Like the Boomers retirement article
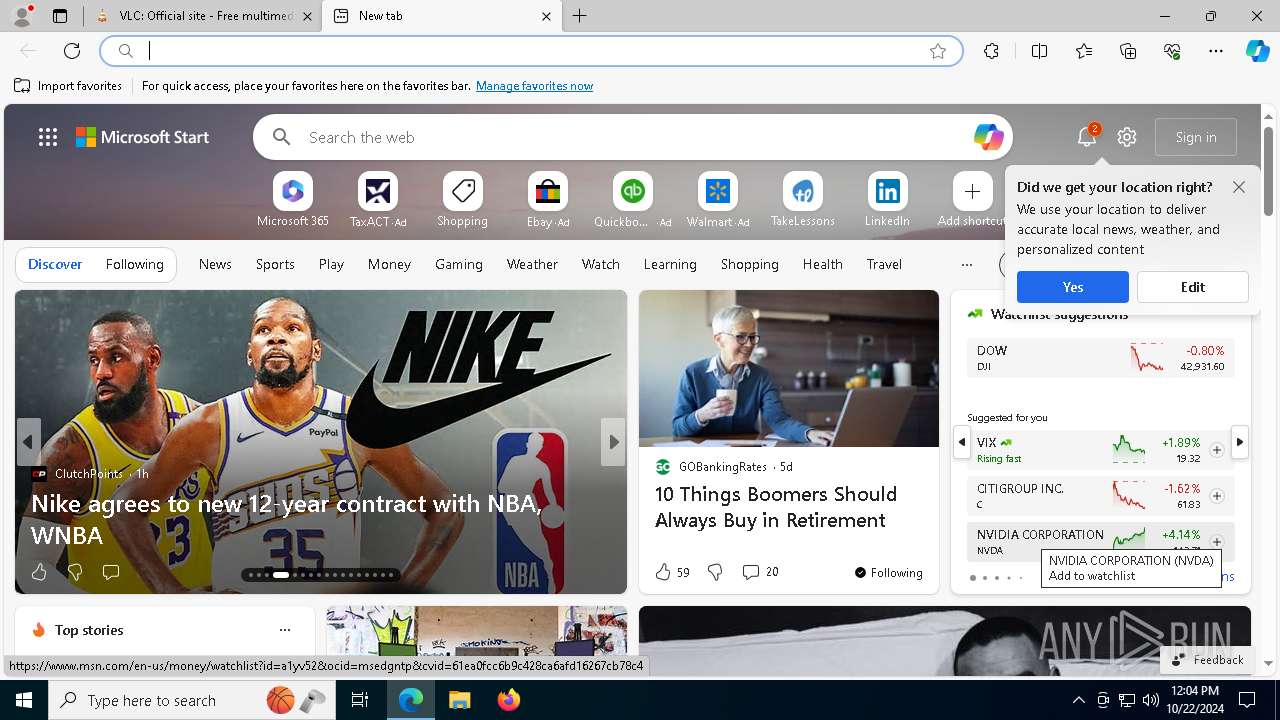Image resolution: width=1280 pixels, height=720 pixels. pos(672,572)
